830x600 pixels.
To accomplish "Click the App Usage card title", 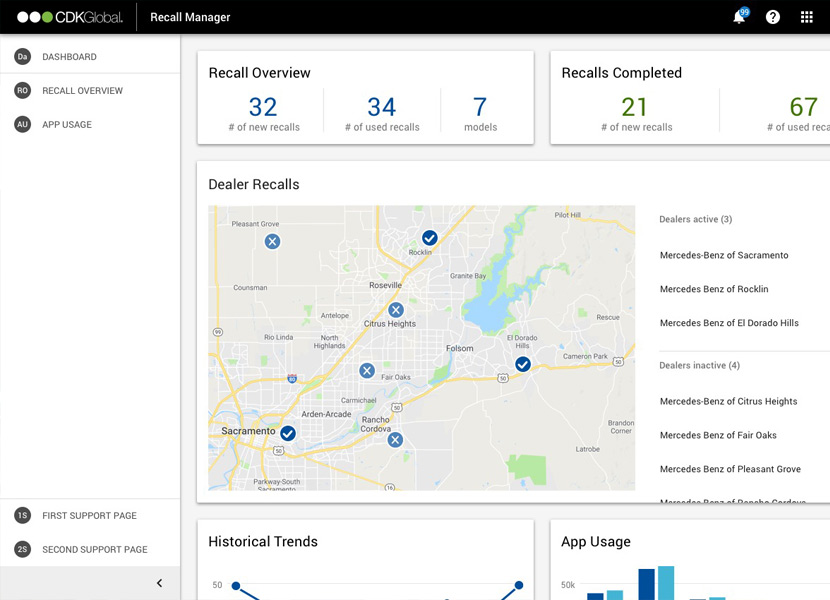I will coord(596,542).
